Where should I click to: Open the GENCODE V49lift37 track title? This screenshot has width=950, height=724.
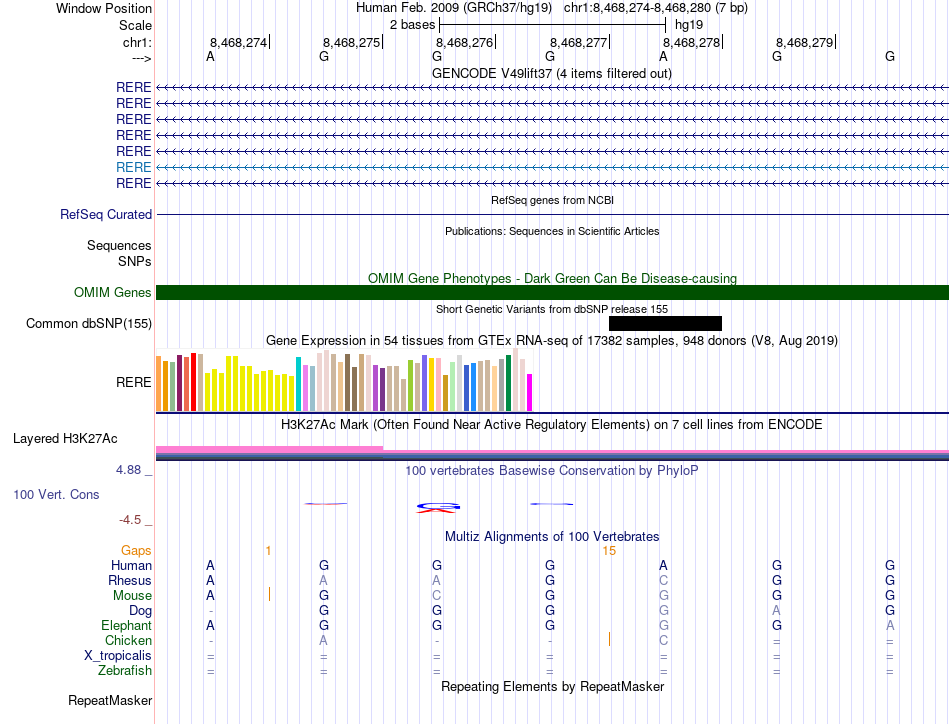(551, 73)
